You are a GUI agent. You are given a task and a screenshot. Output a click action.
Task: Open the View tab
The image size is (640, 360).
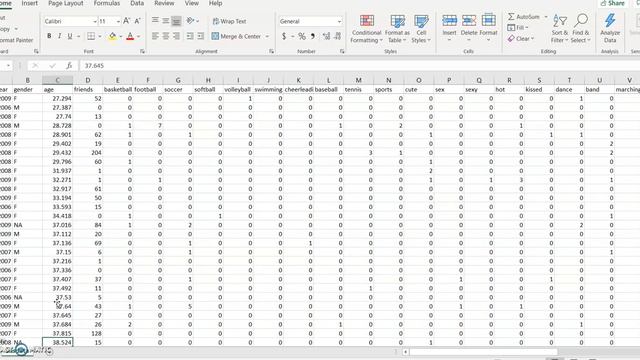click(x=191, y=3)
